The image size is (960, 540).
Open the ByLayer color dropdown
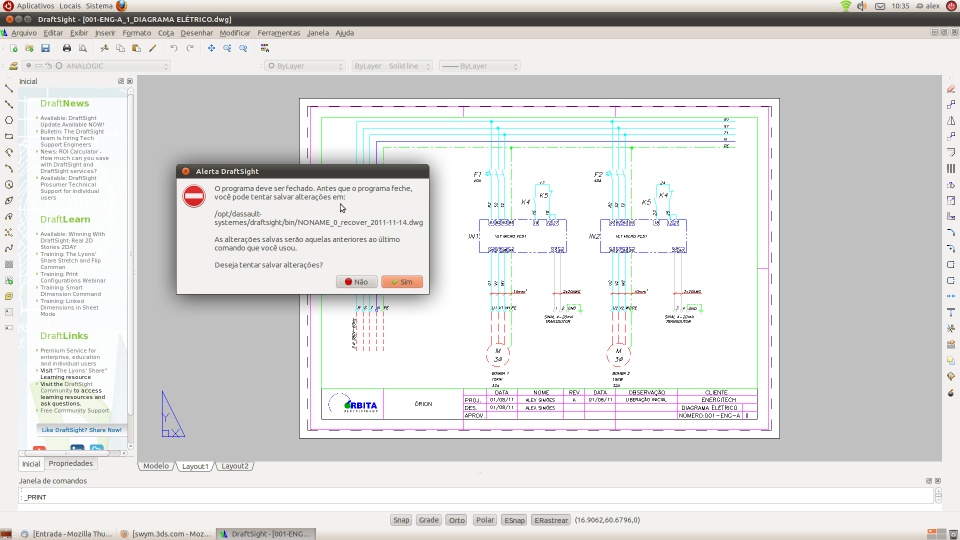(x=305, y=66)
